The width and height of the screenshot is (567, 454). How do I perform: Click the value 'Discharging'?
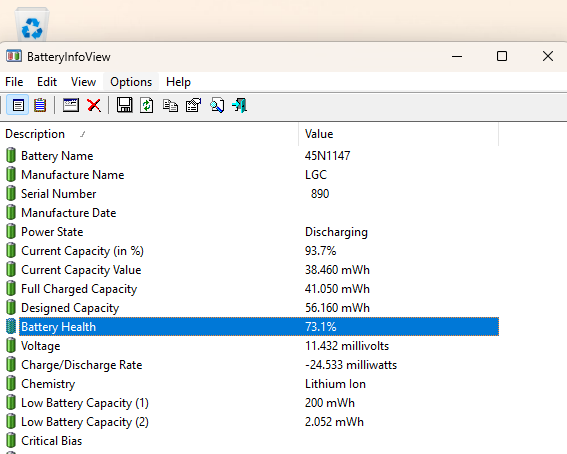click(x=336, y=232)
